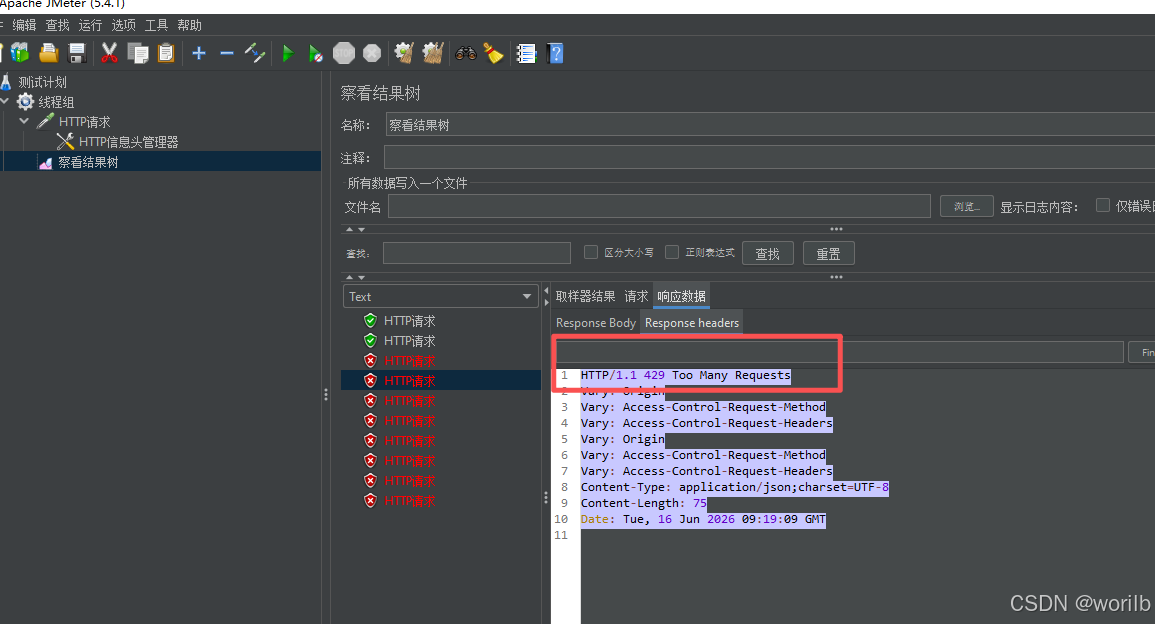Click the Expand All plus icon
This screenshot has height=624, width=1155.
(199, 53)
